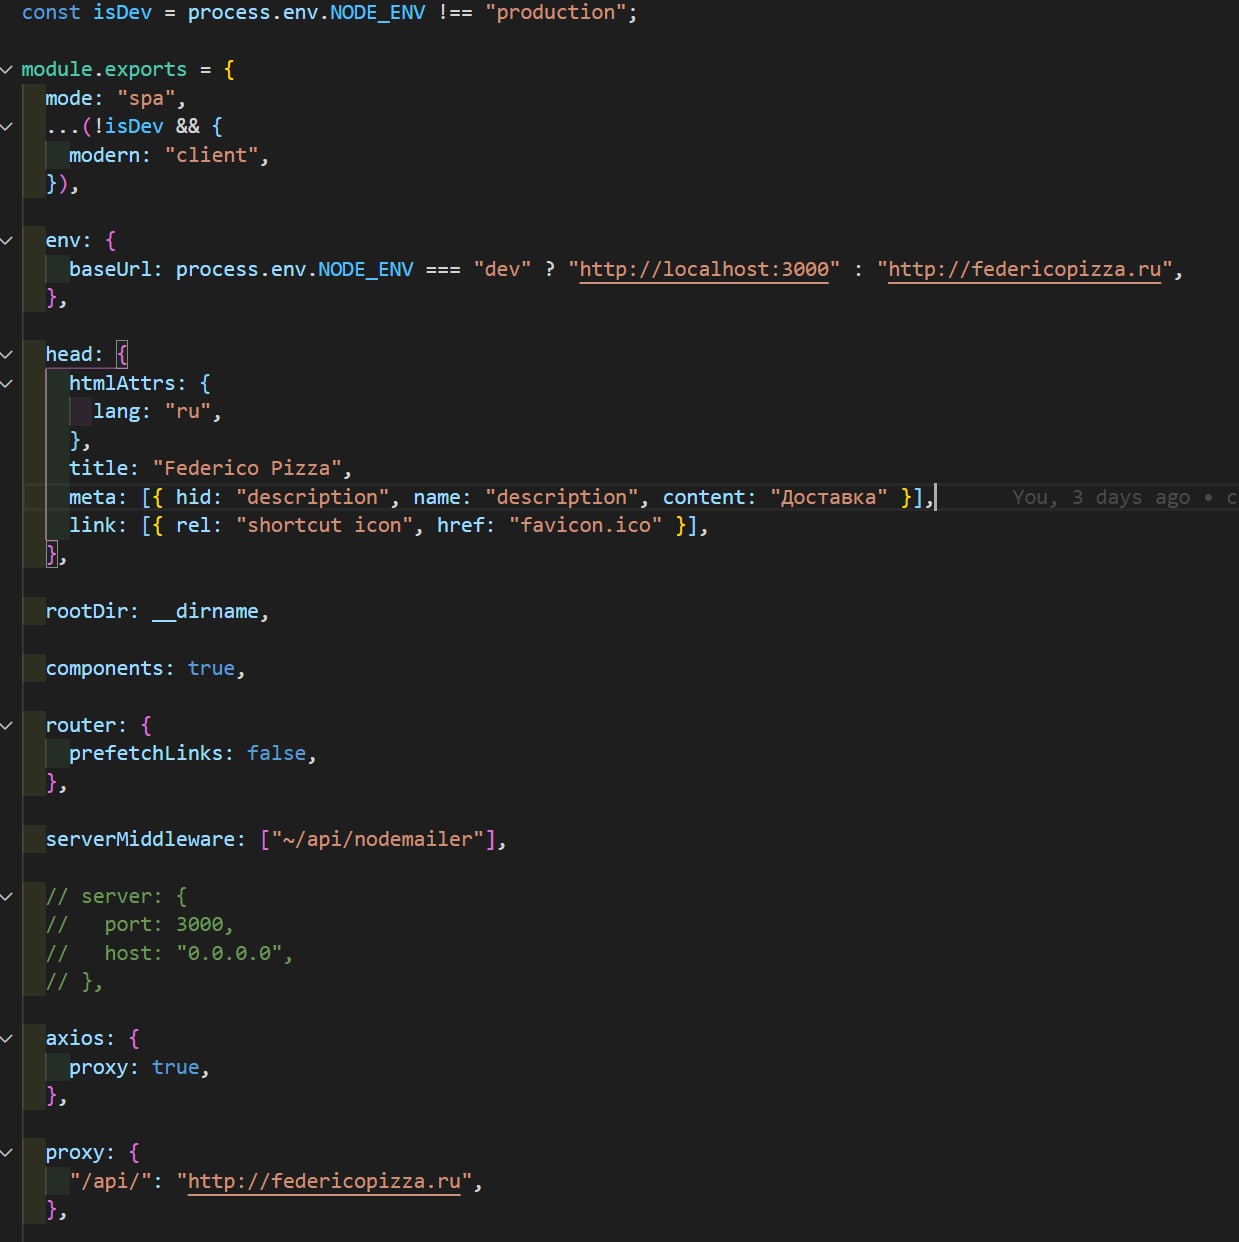Click the "Federico Pizza" title string
The width and height of the screenshot is (1239, 1242).
tap(247, 468)
